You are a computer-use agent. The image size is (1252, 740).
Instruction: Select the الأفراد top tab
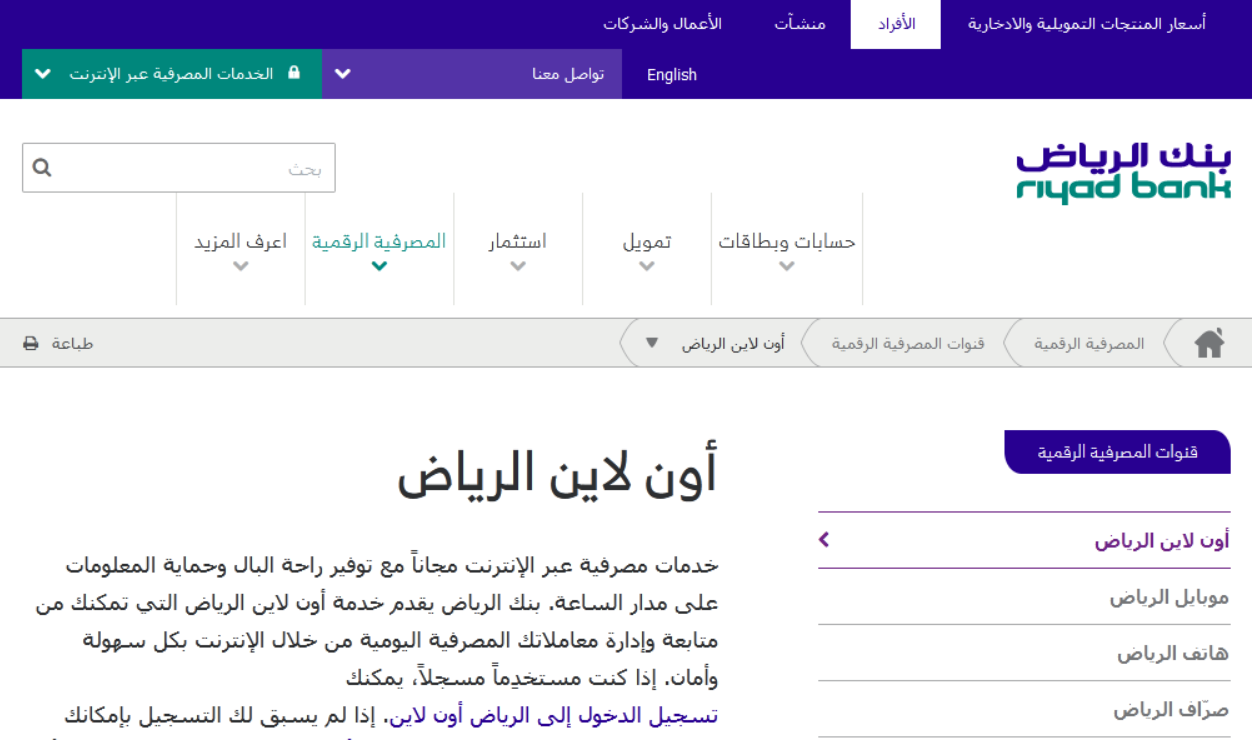pos(896,24)
